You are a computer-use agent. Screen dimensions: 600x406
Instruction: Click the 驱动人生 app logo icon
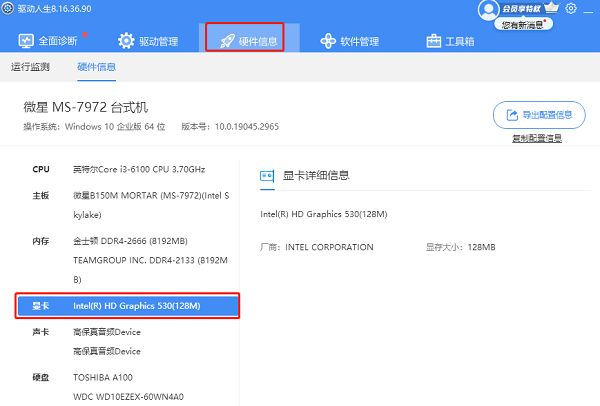(8, 8)
